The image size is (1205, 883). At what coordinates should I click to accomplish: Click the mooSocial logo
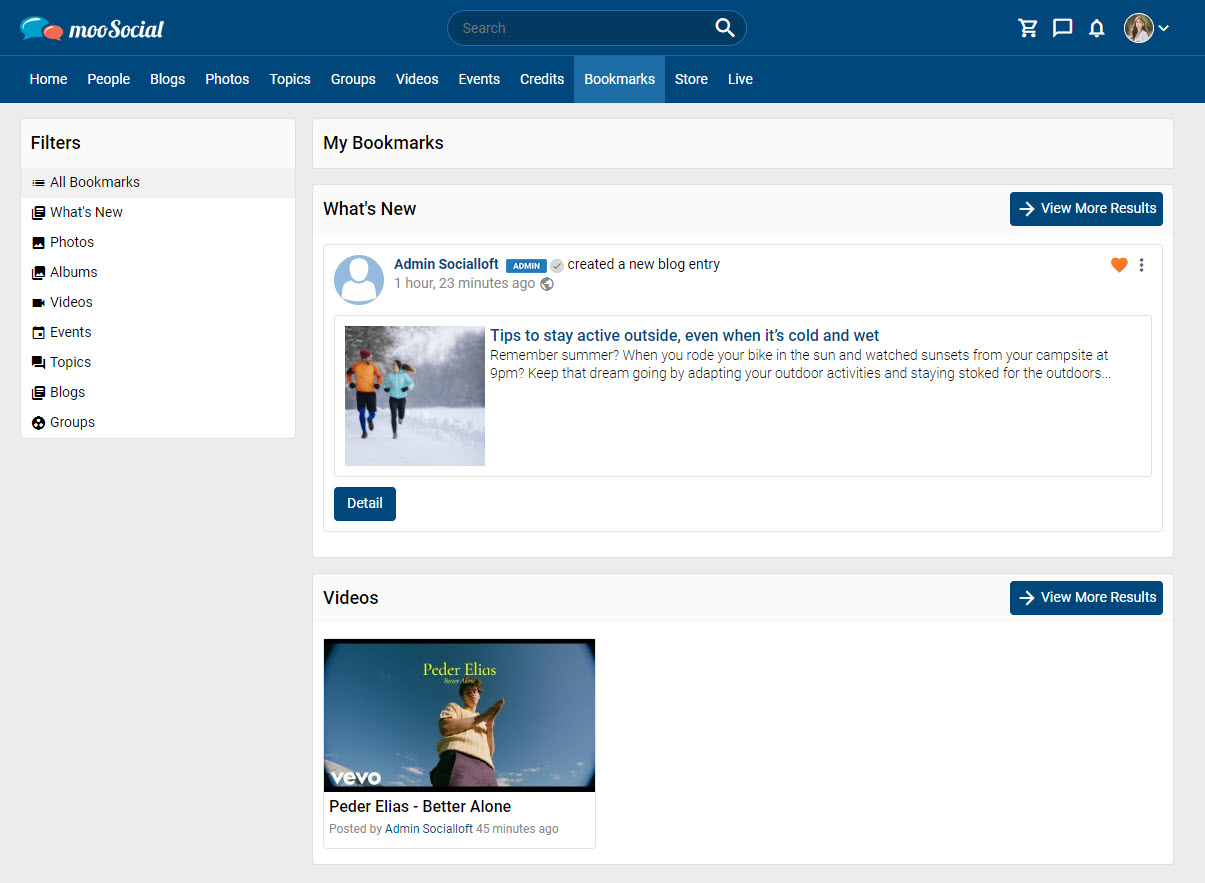pyautogui.click(x=92, y=29)
